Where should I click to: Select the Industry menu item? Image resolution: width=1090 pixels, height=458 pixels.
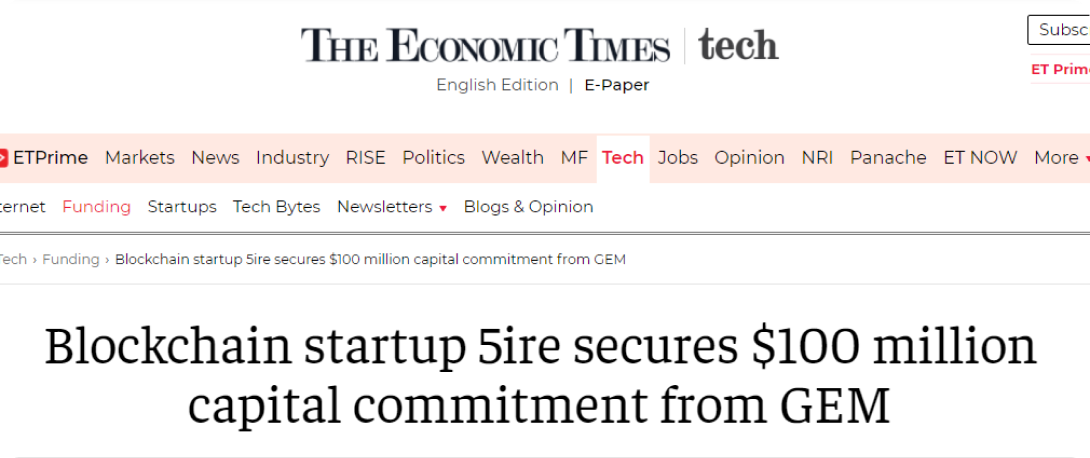tap(292, 158)
